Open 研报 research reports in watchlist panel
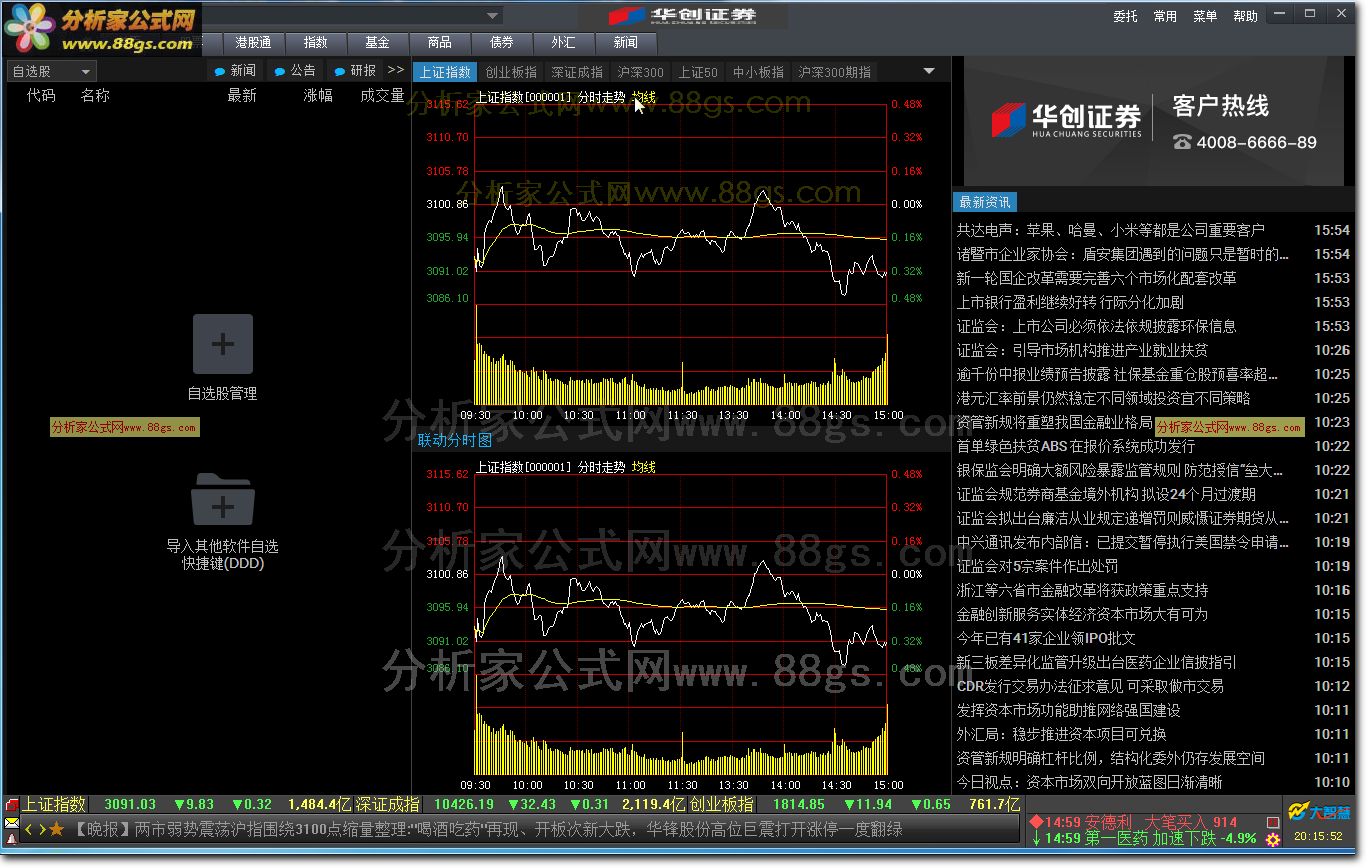Screen dimensions: 1368x868 click(x=355, y=71)
